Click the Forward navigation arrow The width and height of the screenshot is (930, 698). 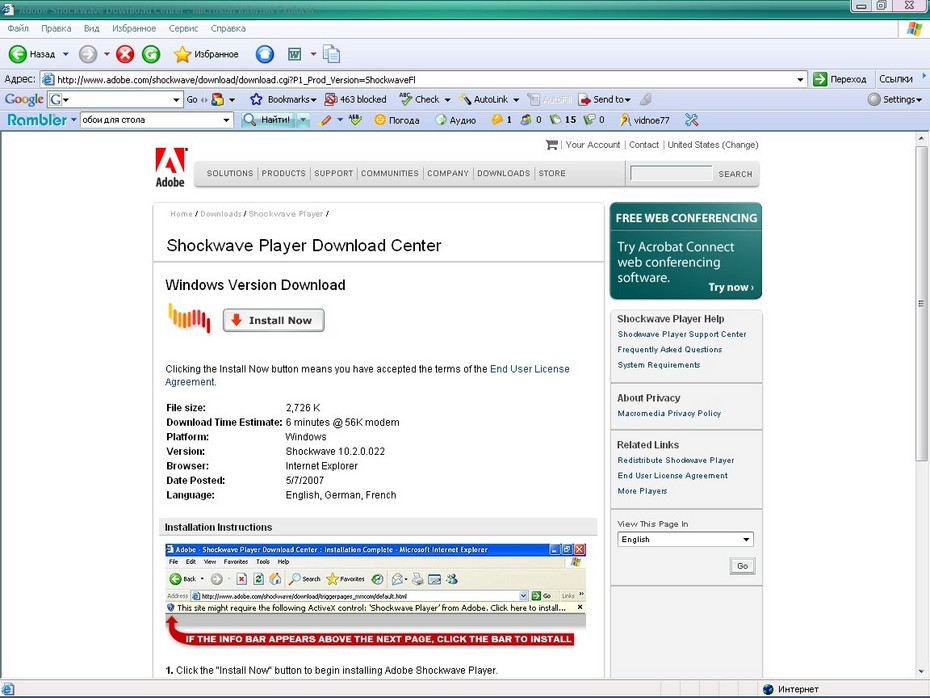[88, 54]
